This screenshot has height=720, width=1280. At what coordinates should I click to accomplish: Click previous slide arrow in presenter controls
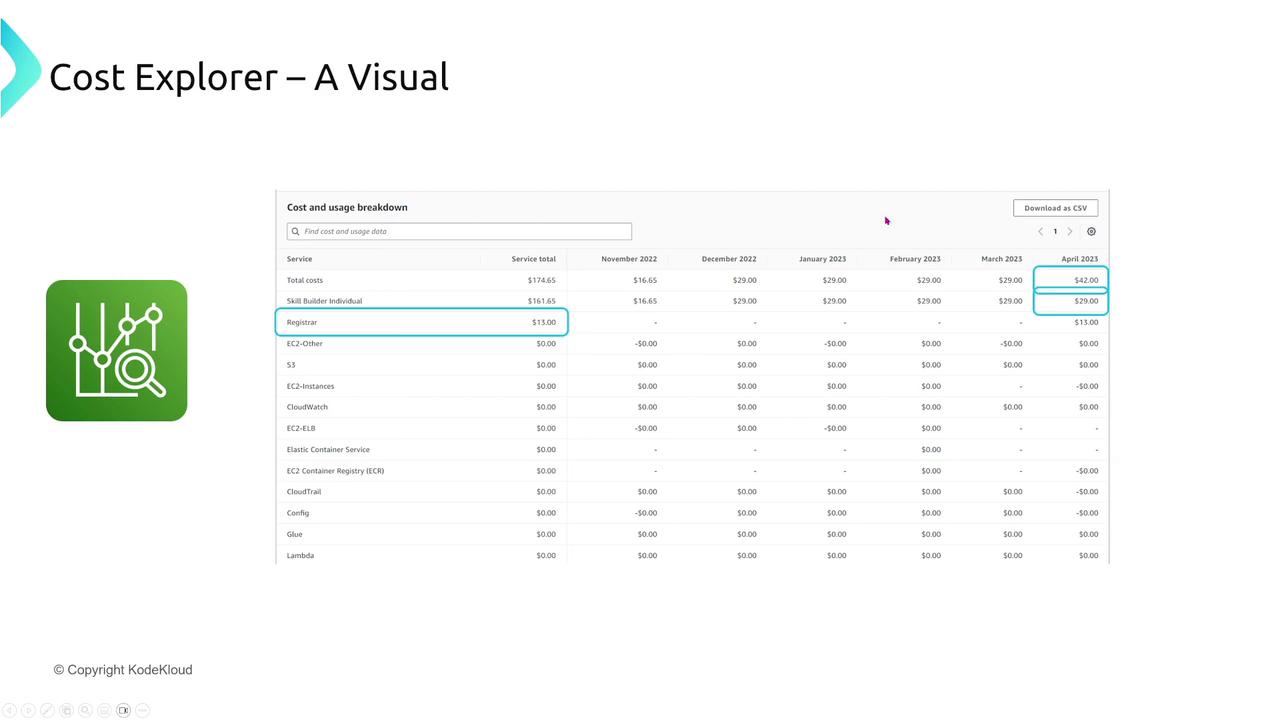[x=9, y=710]
